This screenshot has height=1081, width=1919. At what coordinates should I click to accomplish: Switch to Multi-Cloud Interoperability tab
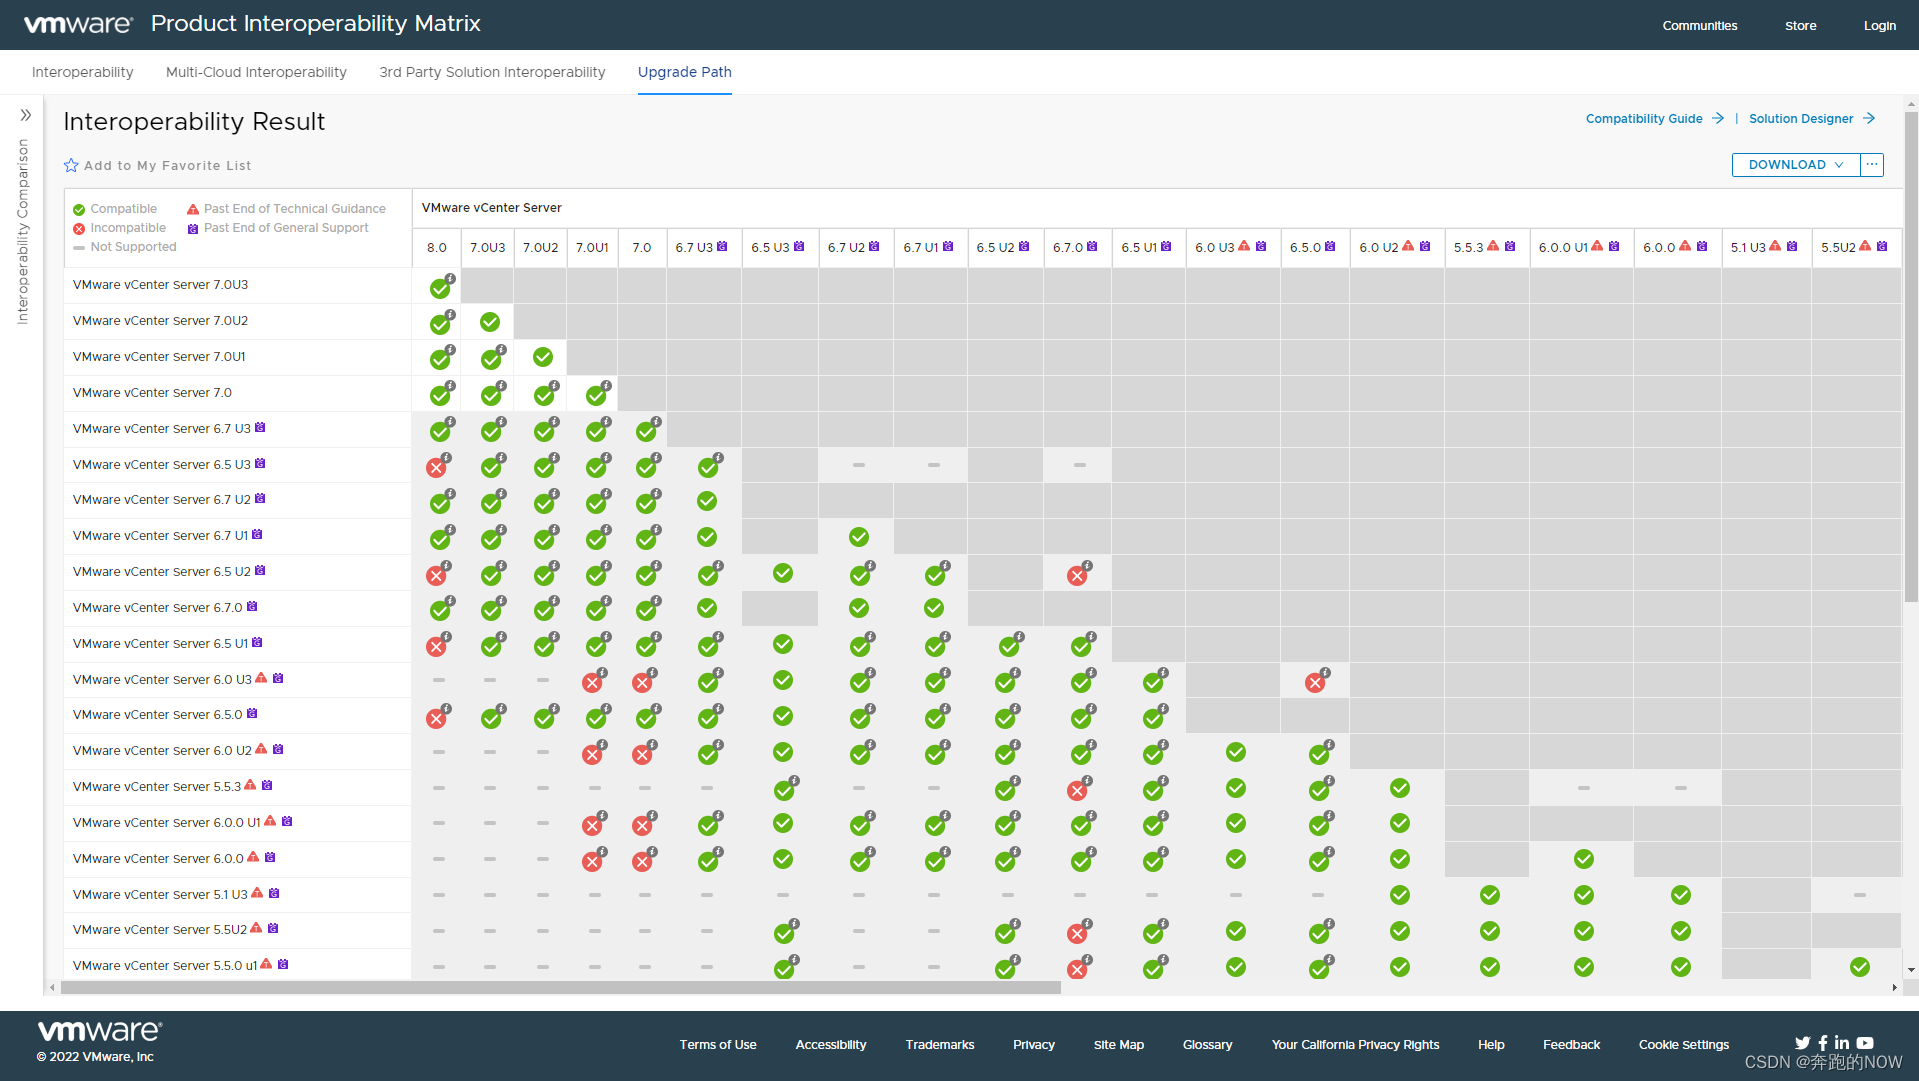point(256,72)
